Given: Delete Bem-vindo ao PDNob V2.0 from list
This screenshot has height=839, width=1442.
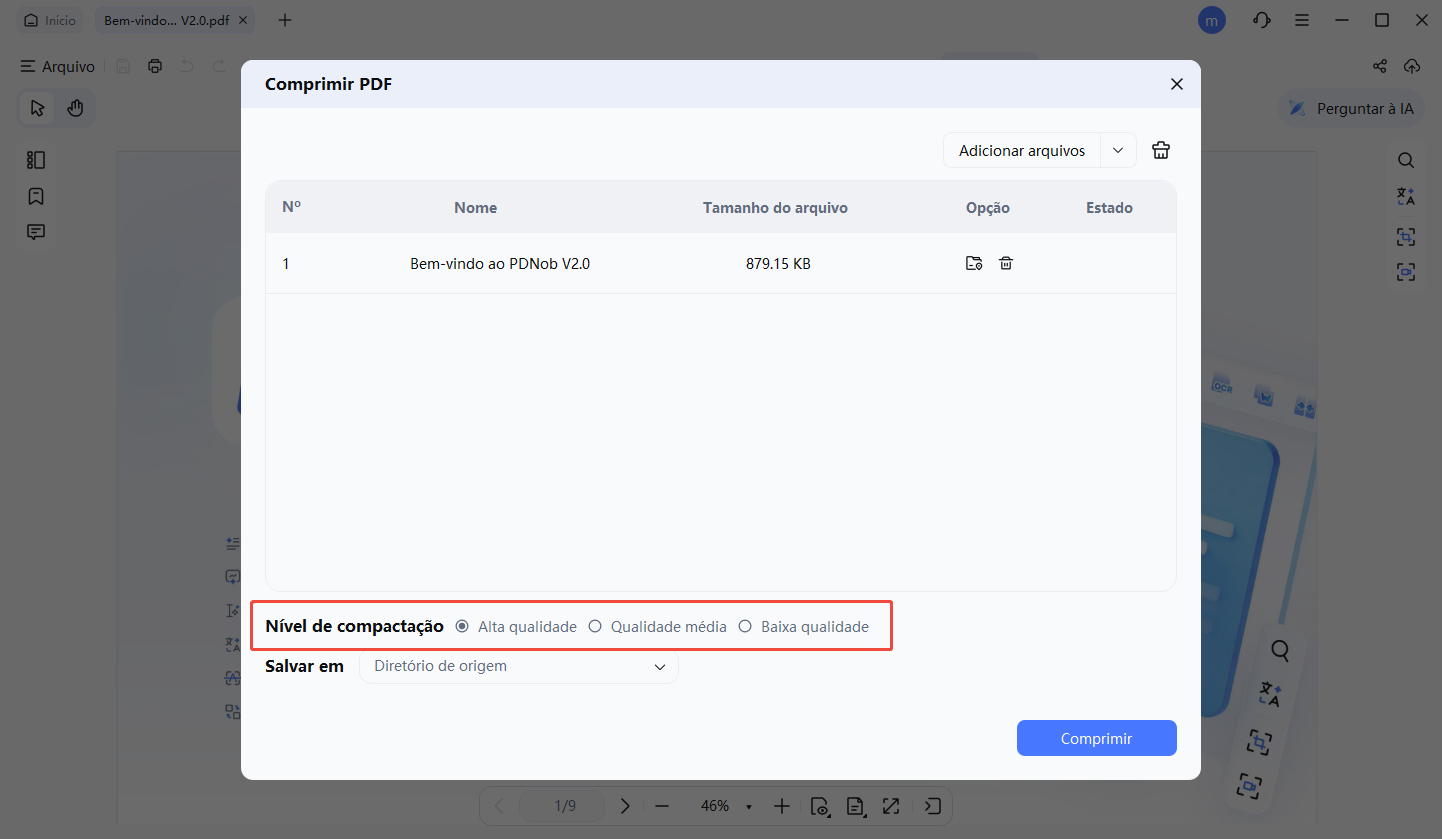Looking at the screenshot, I should coord(1006,263).
